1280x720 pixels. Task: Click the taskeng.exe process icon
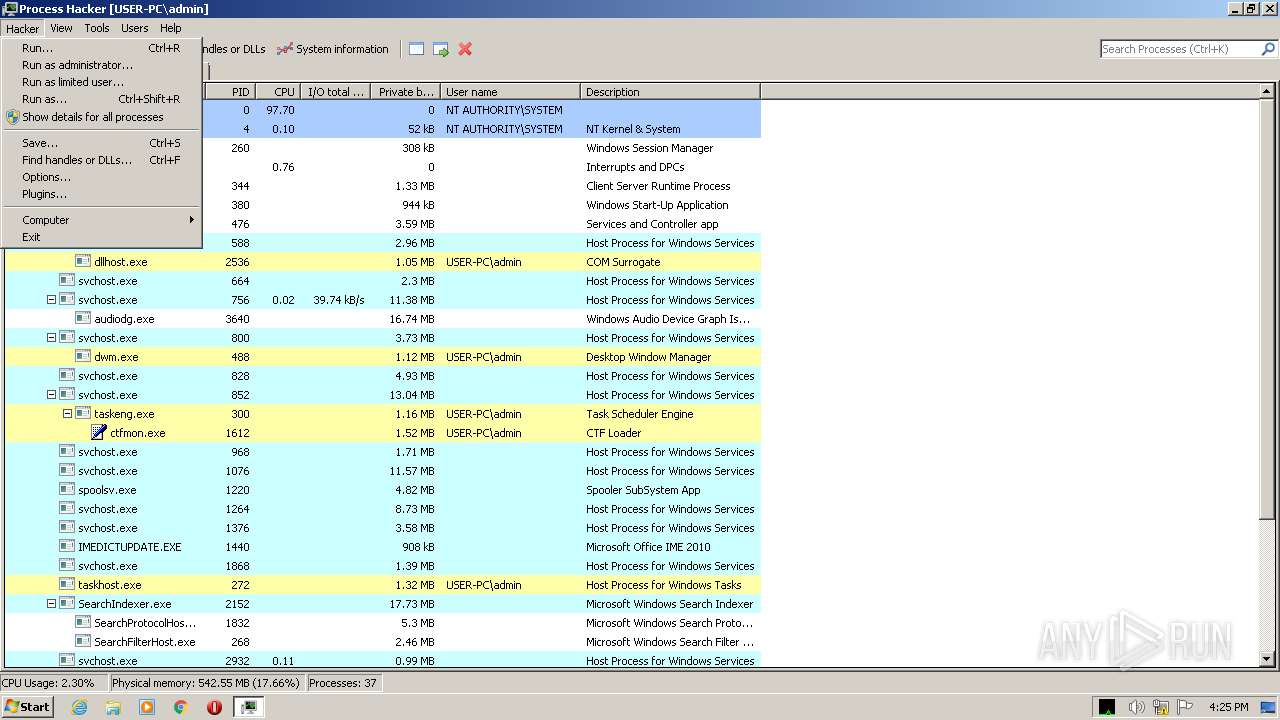(83, 414)
